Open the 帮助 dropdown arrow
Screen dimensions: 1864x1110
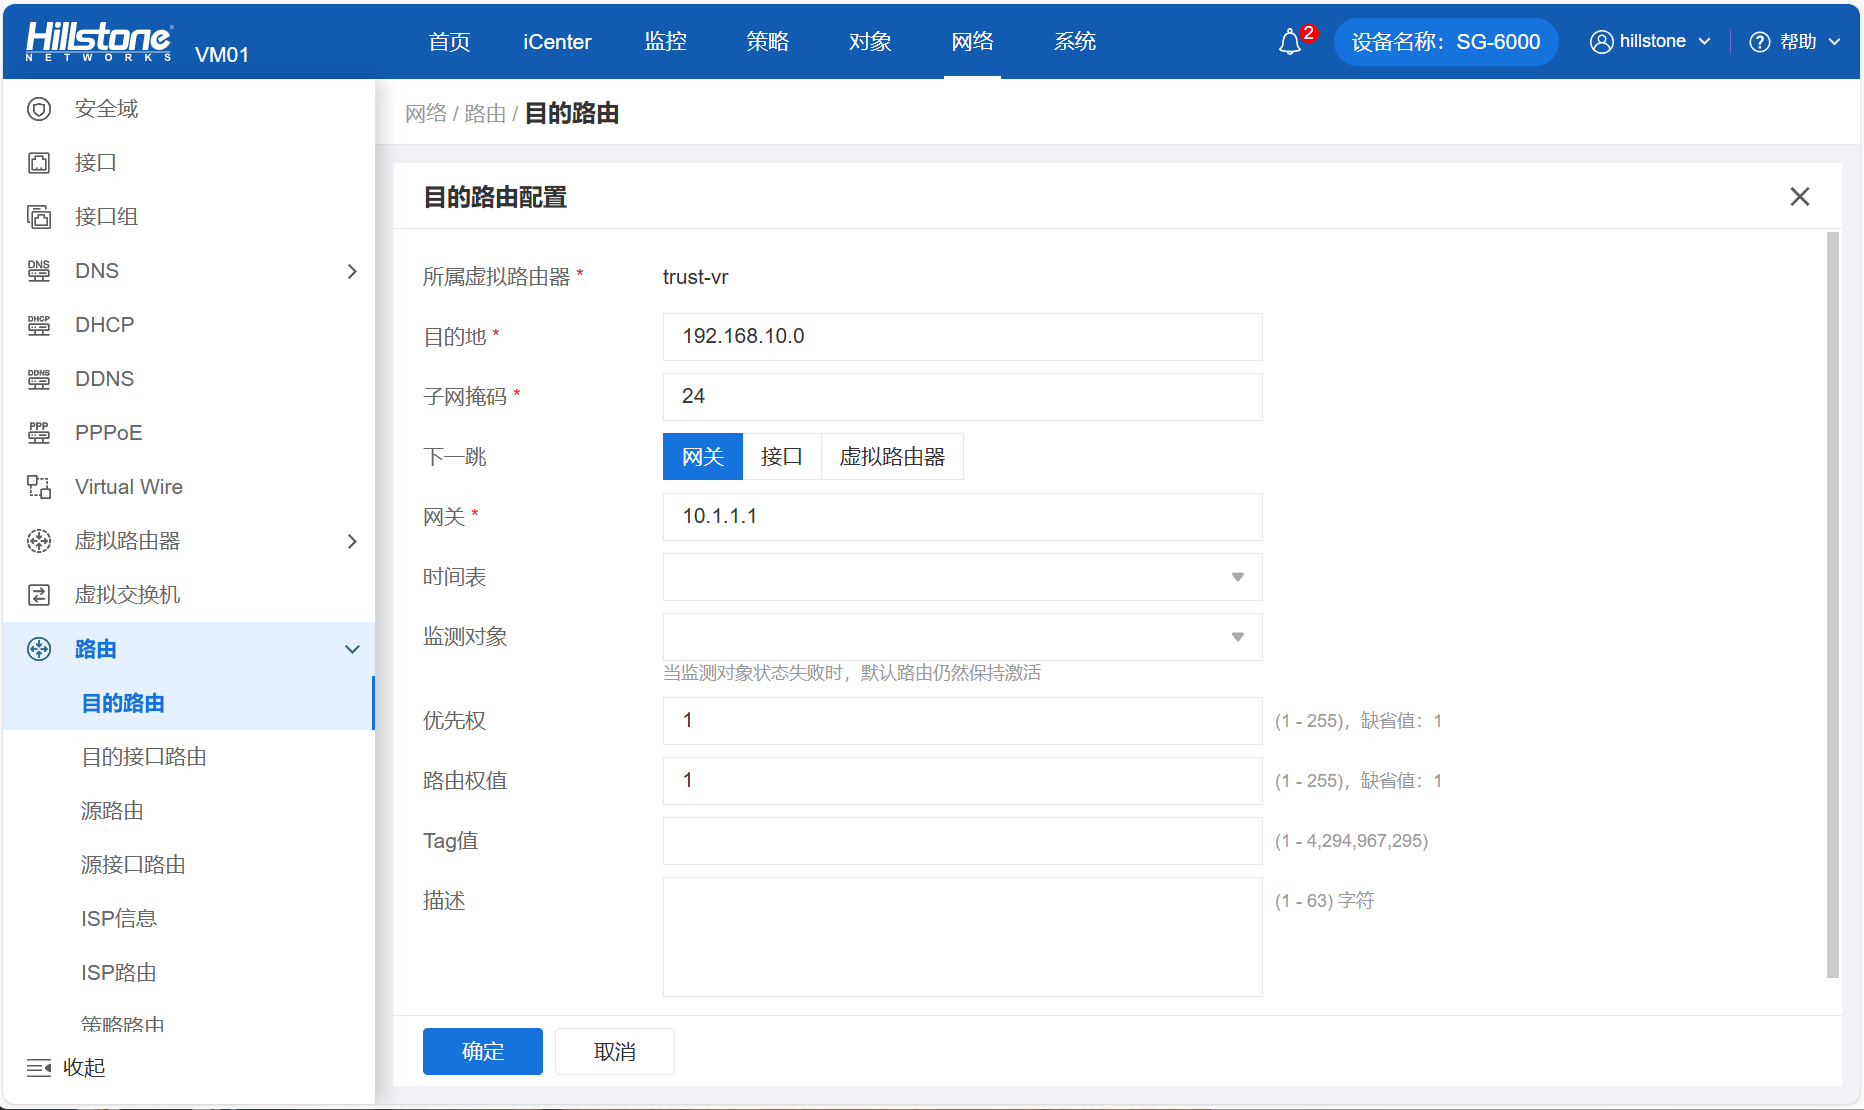pos(1835,42)
